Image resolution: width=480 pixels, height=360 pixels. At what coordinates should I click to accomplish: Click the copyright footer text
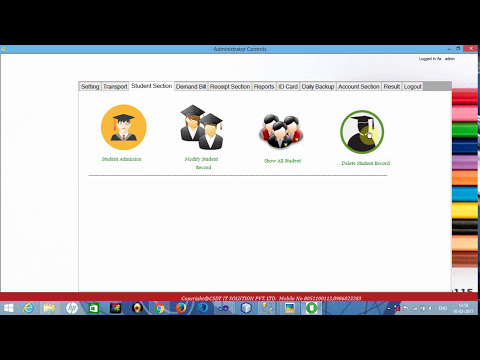[x=271, y=298]
